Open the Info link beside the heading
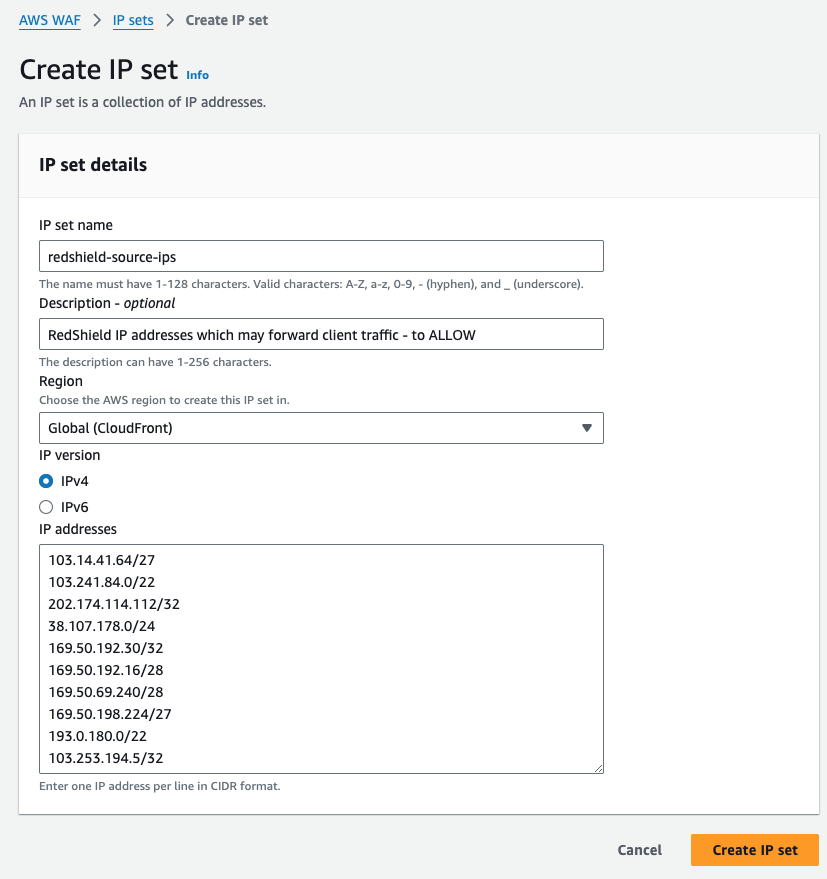Viewport: 827px width, 879px height. pyautogui.click(x=198, y=75)
